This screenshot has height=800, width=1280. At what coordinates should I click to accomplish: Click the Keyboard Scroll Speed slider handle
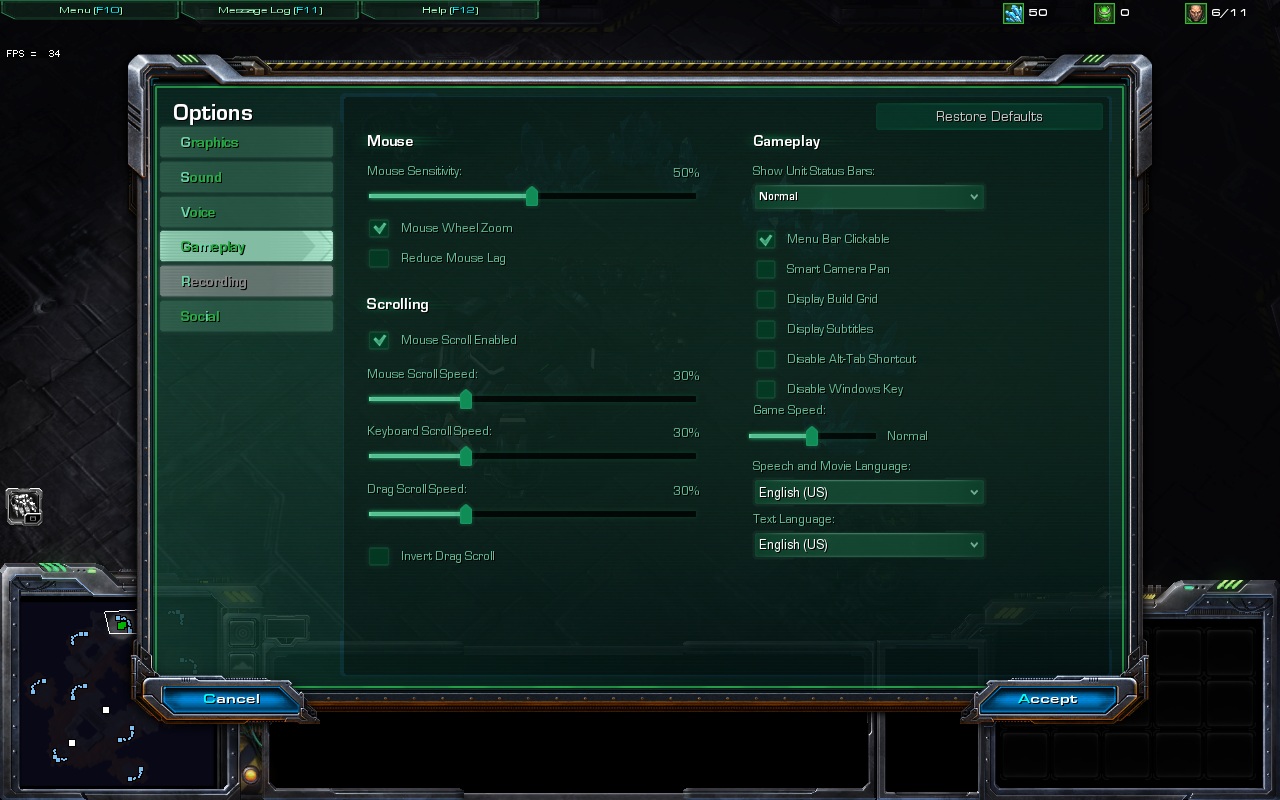pos(466,456)
